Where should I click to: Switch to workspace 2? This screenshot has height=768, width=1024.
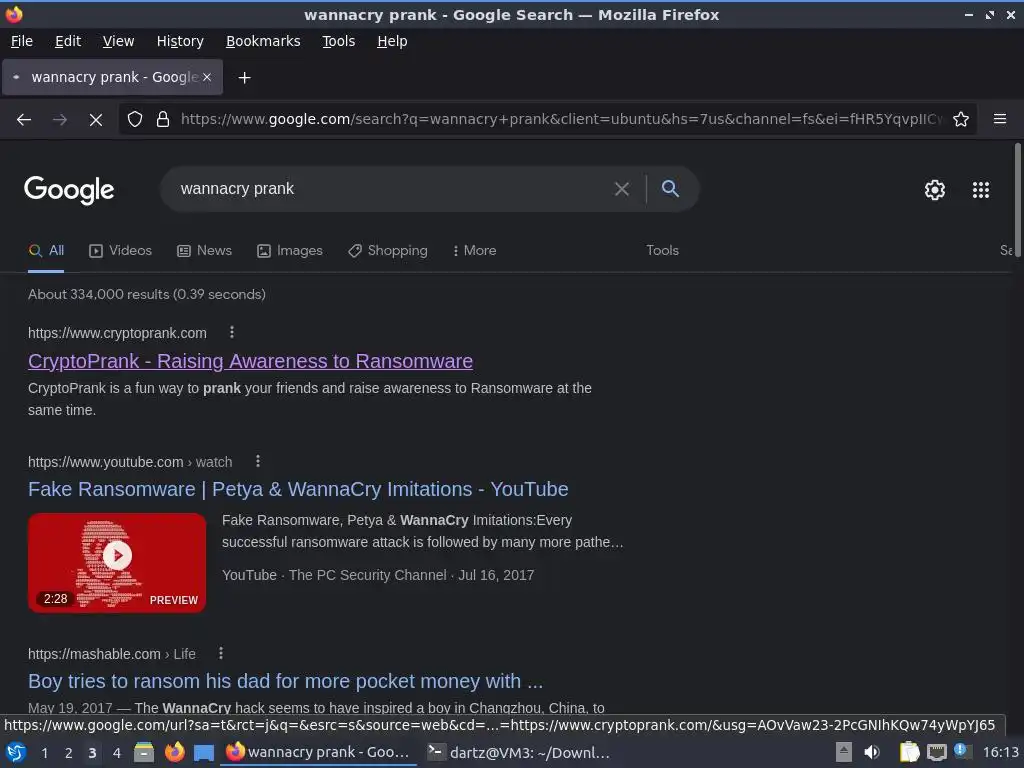pyautogui.click(x=68, y=753)
